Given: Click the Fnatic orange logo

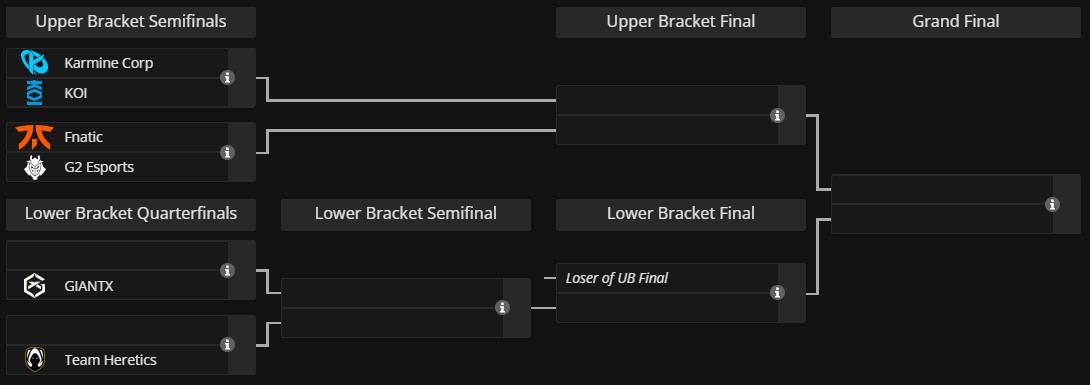Looking at the screenshot, I should [x=35, y=138].
